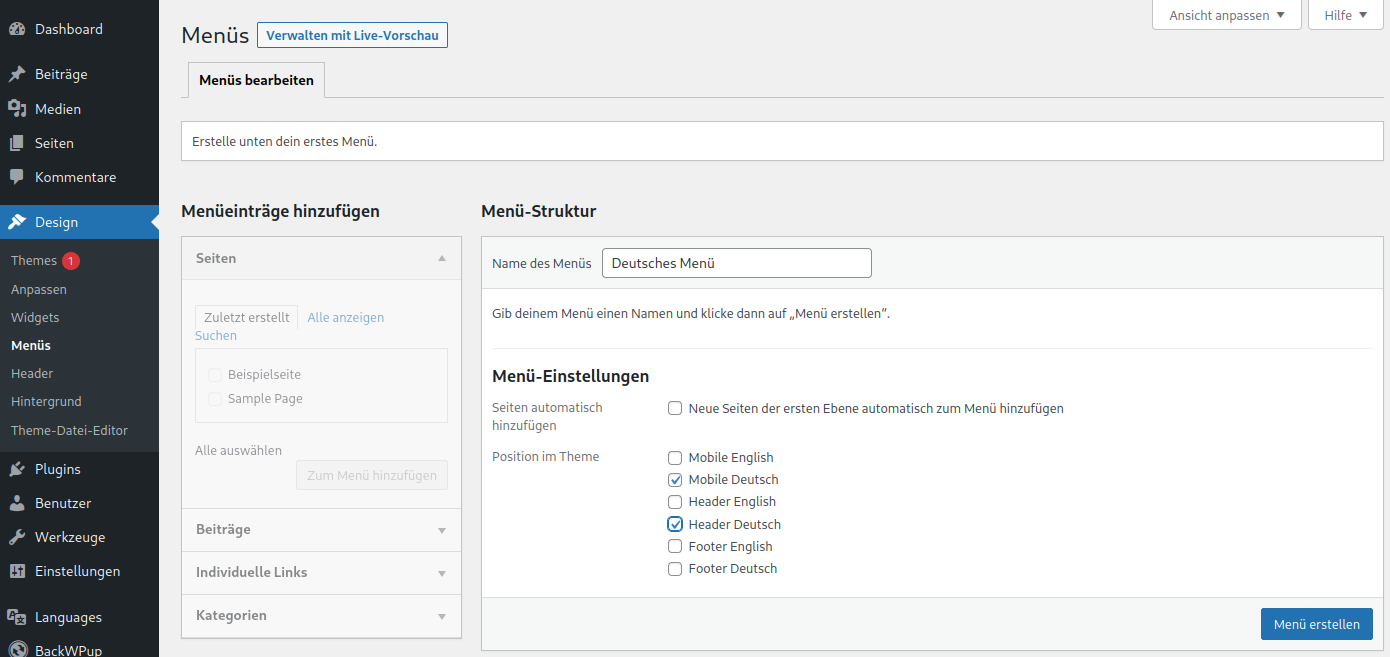Enable automatic adding of new top-level pages

(x=675, y=408)
